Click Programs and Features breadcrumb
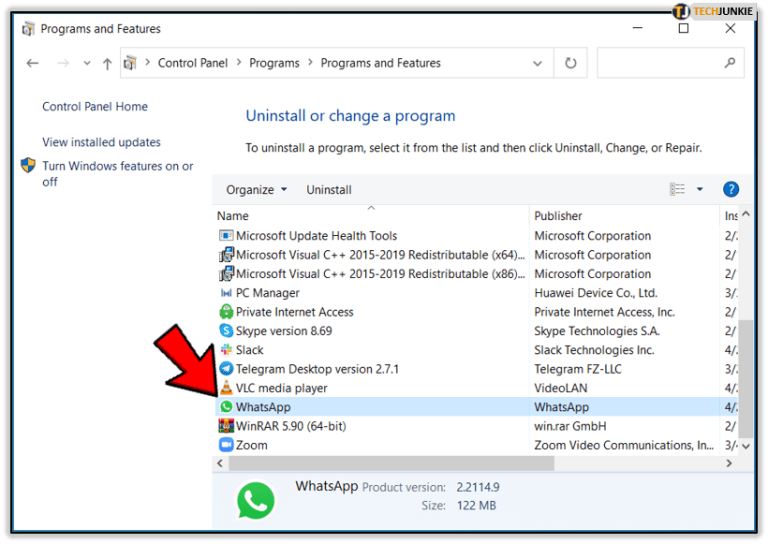This screenshot has width=768, height=544. pos(381,63)
